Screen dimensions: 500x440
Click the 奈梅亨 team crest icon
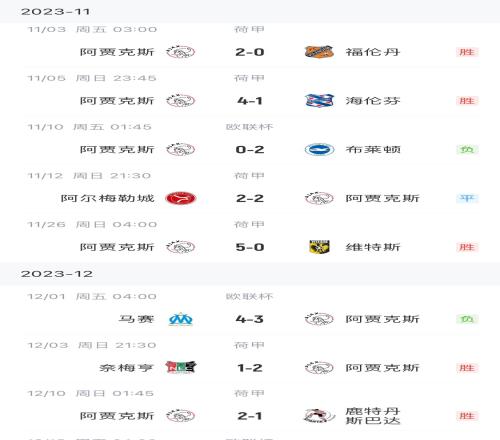[x=181, y=367]
